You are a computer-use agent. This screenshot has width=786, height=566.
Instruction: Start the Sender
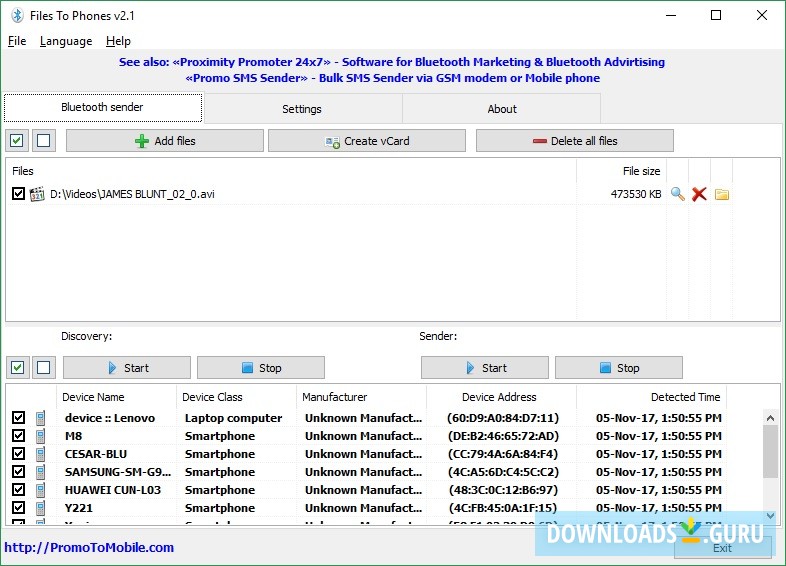click(485, 368)
